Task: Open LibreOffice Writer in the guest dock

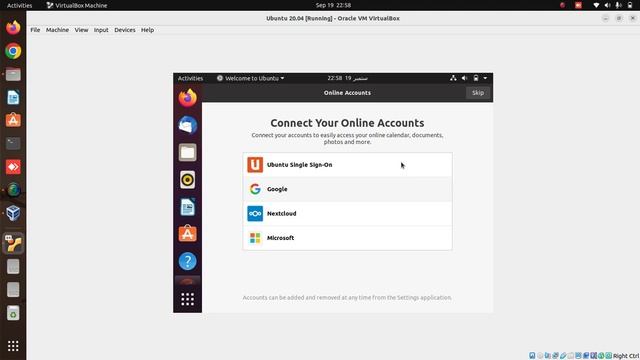Action: pyautogui.click(x=187, y=207)
